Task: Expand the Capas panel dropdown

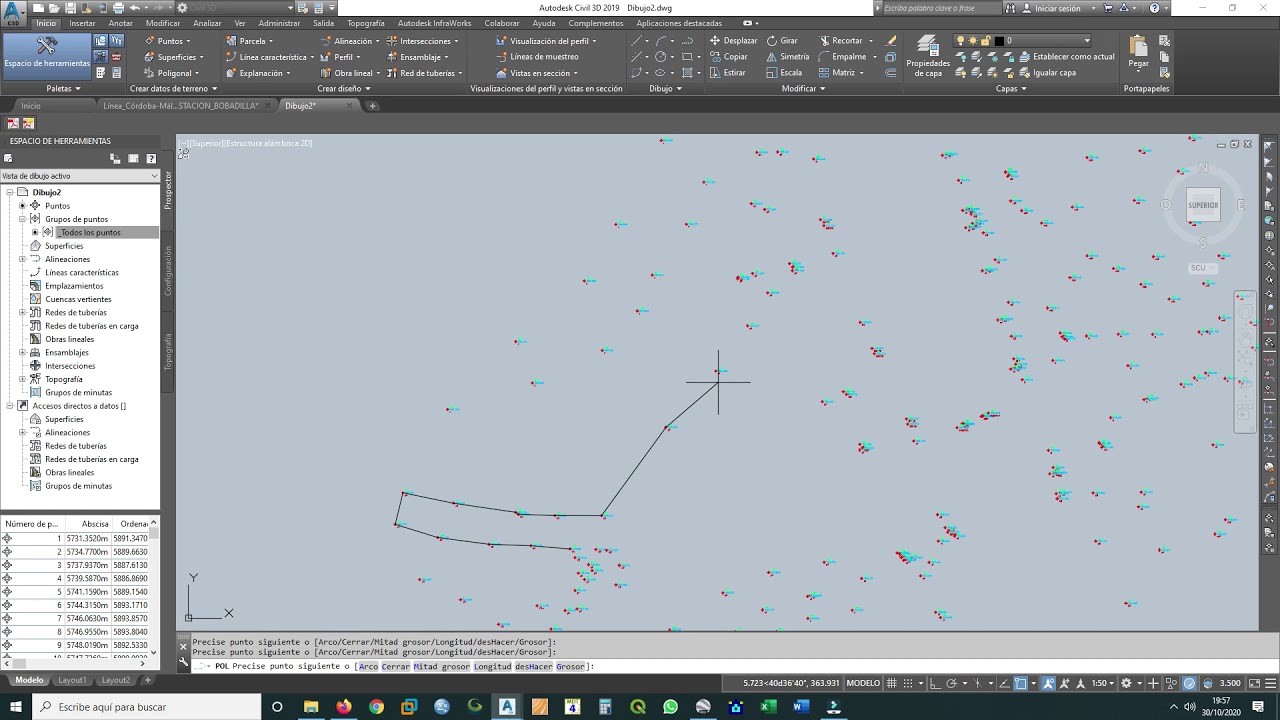Action: point(1010,89)
